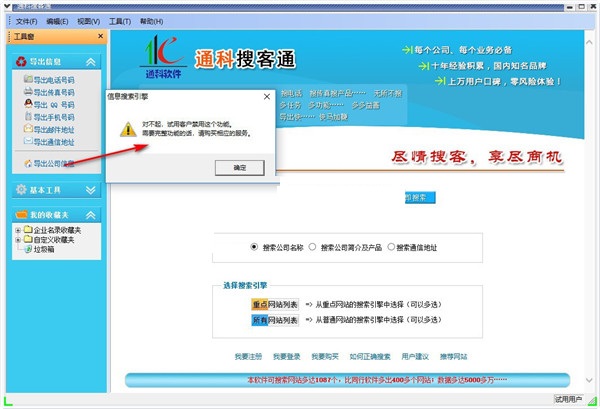Open the 帮助(H) menu
The height and width of the screenshot is (409, 600).
pos(151,21)
